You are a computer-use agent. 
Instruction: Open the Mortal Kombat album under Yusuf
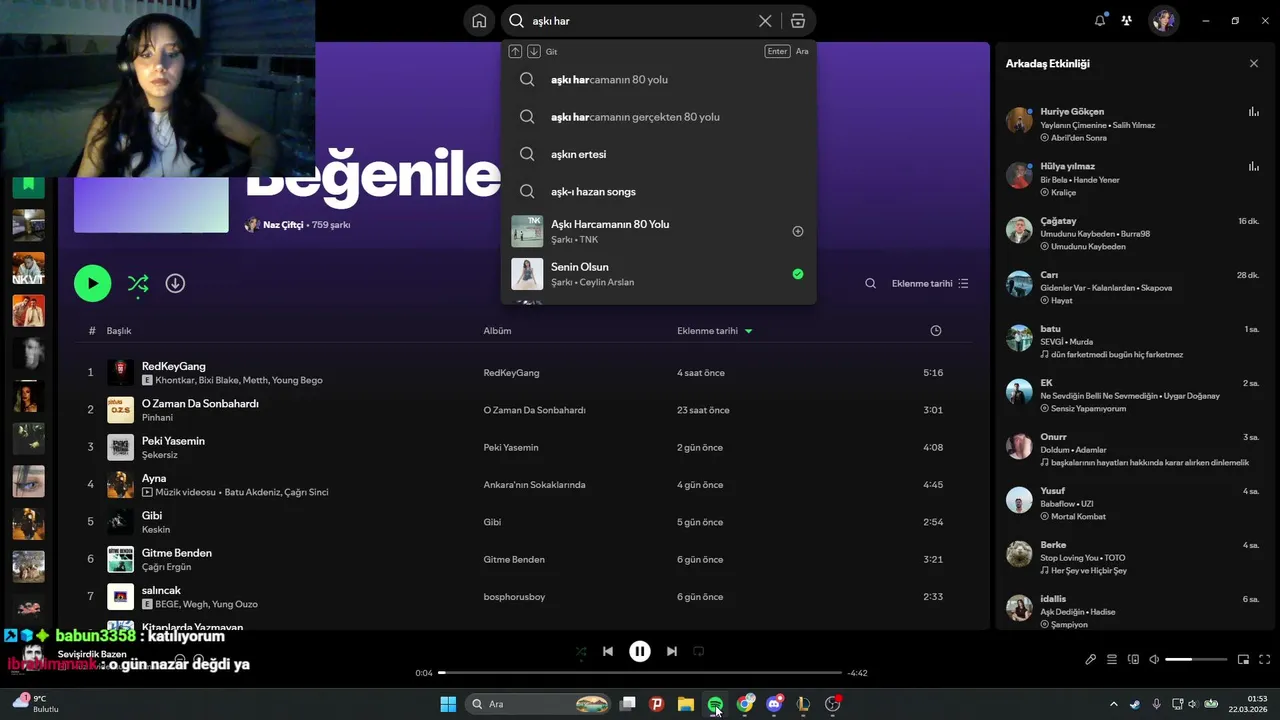point(1078,516)
